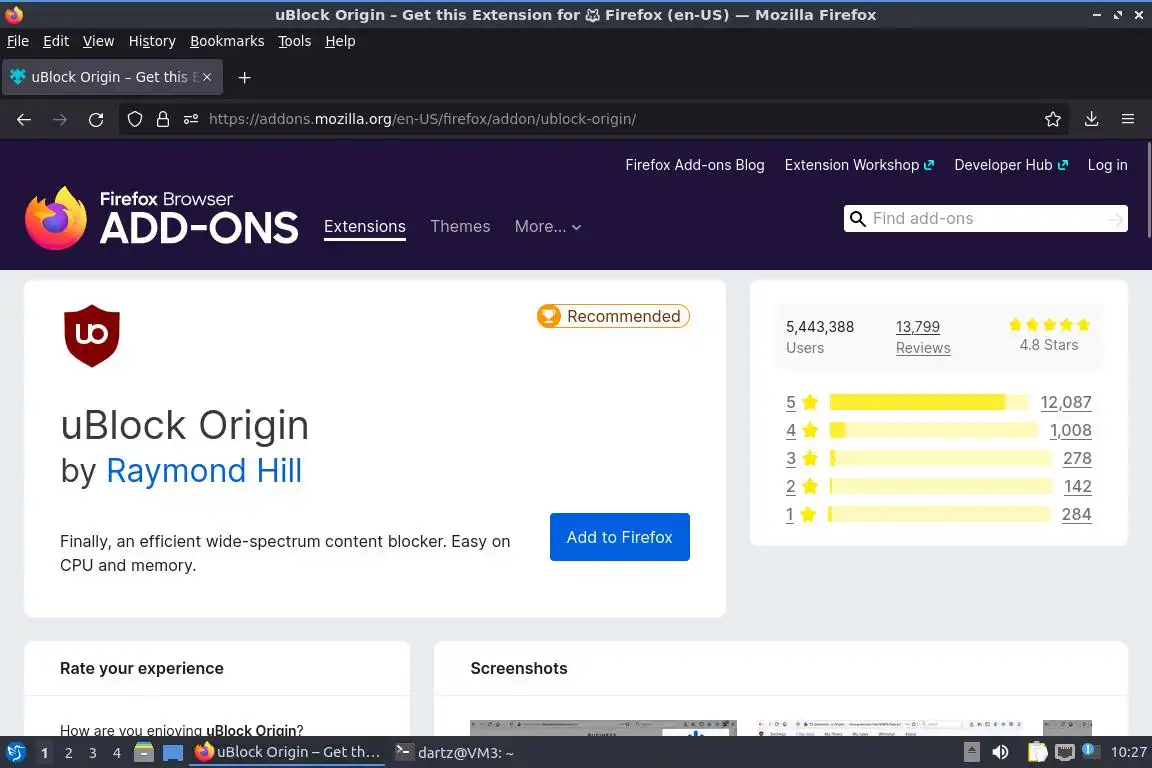Open a new tab with plus button
The height and width of the screenshot is (768, 1152).
click(245, 77)
